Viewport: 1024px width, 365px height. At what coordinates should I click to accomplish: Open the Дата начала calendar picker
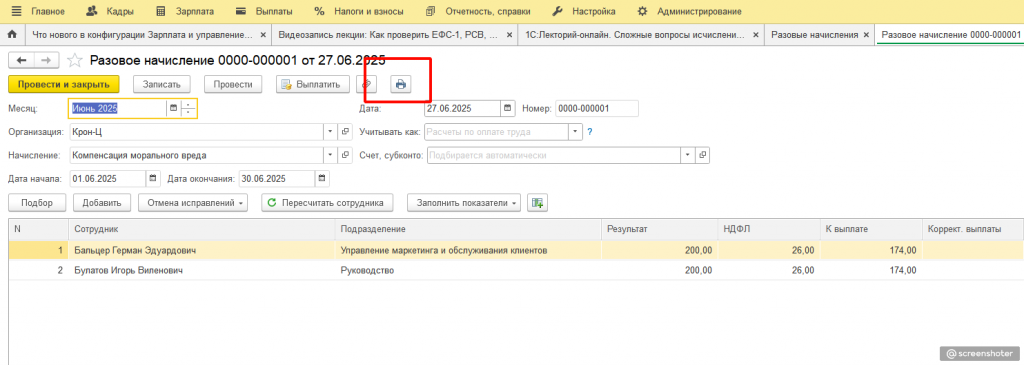[x=153, y=178]
